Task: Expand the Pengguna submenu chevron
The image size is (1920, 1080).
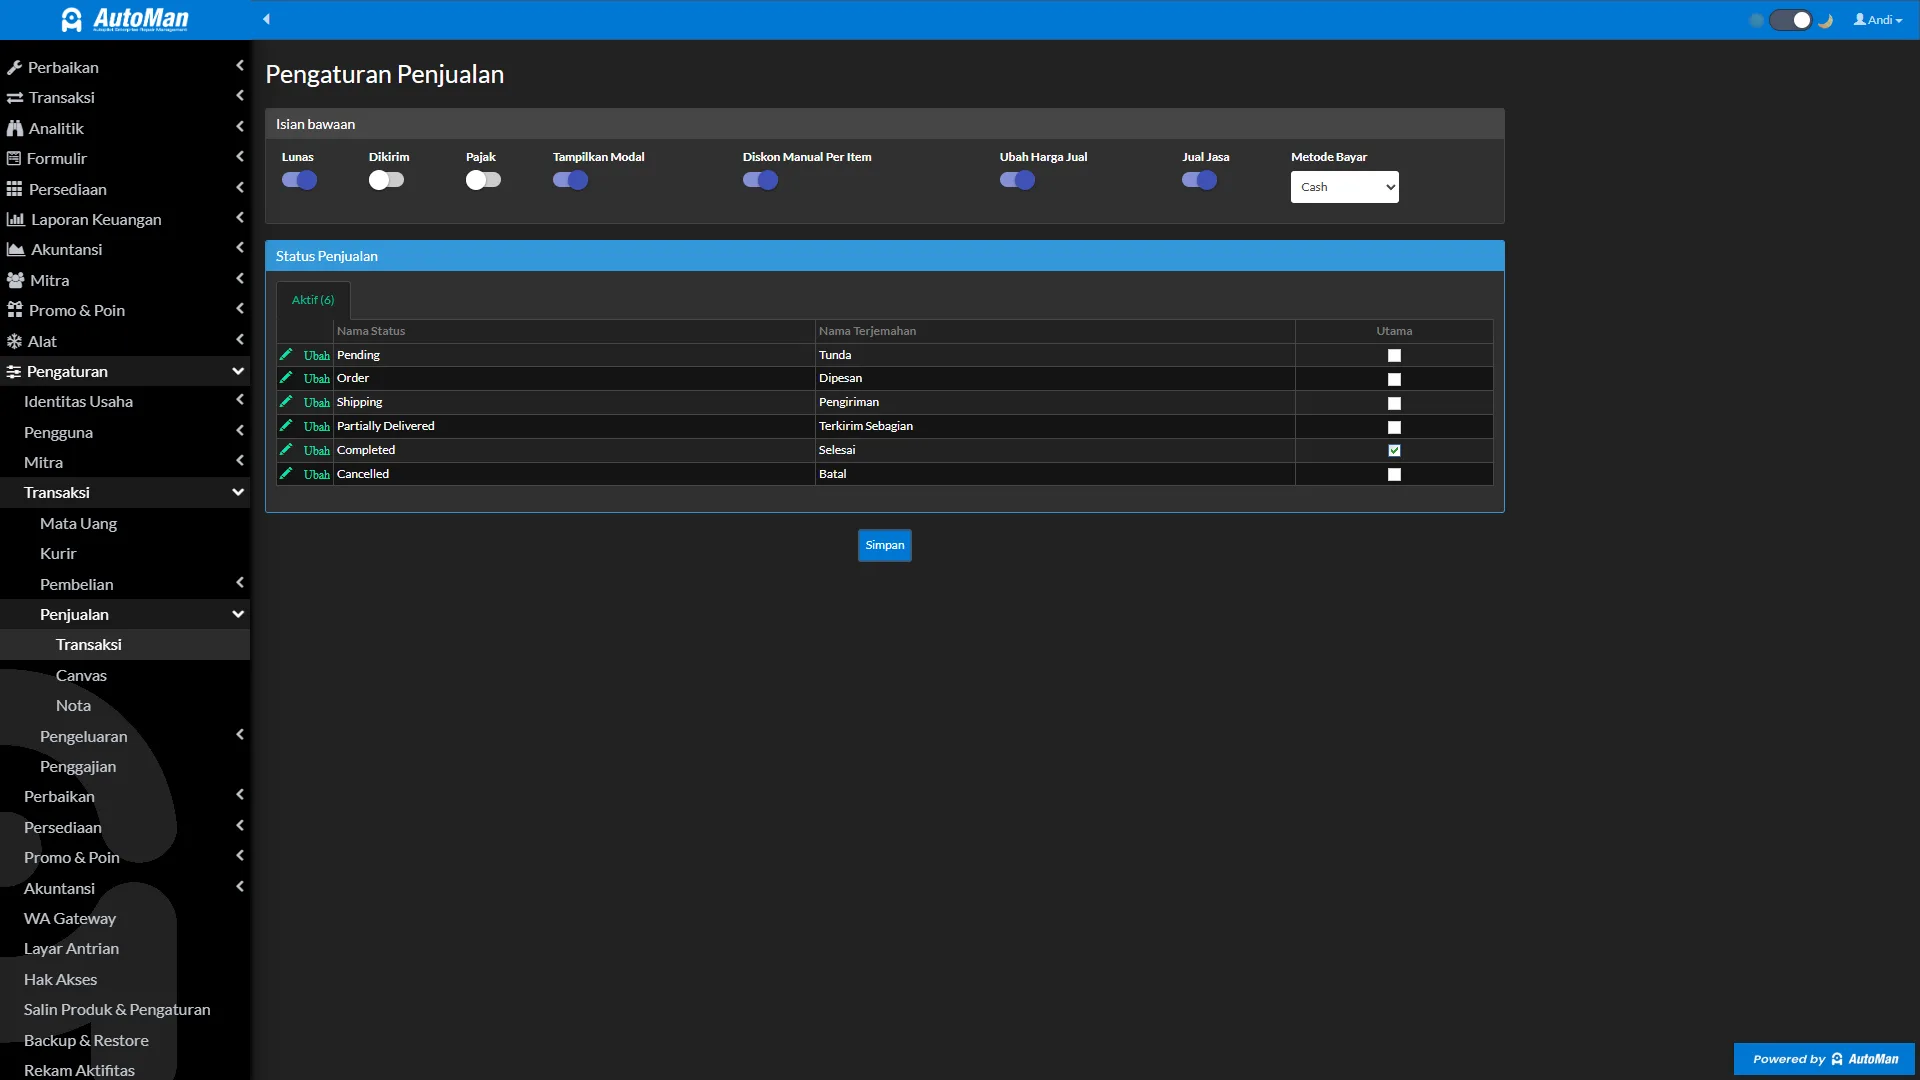Action: [240, 431]
